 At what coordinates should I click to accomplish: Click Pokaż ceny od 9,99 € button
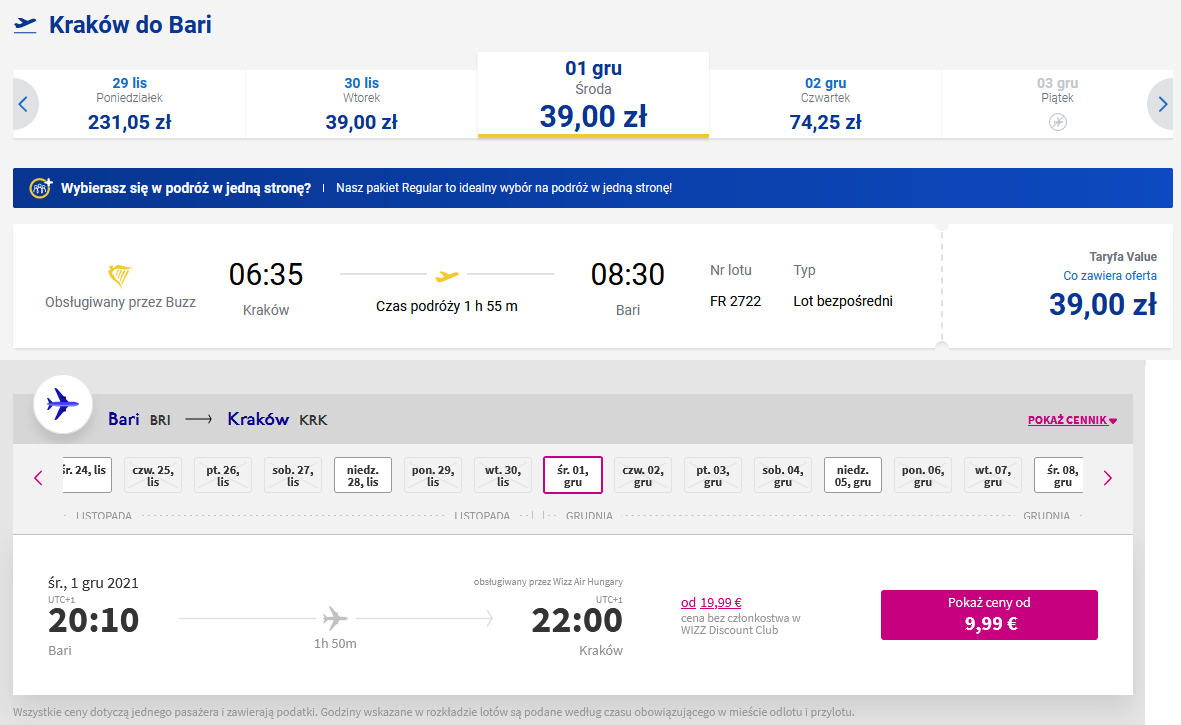(989, 614)
